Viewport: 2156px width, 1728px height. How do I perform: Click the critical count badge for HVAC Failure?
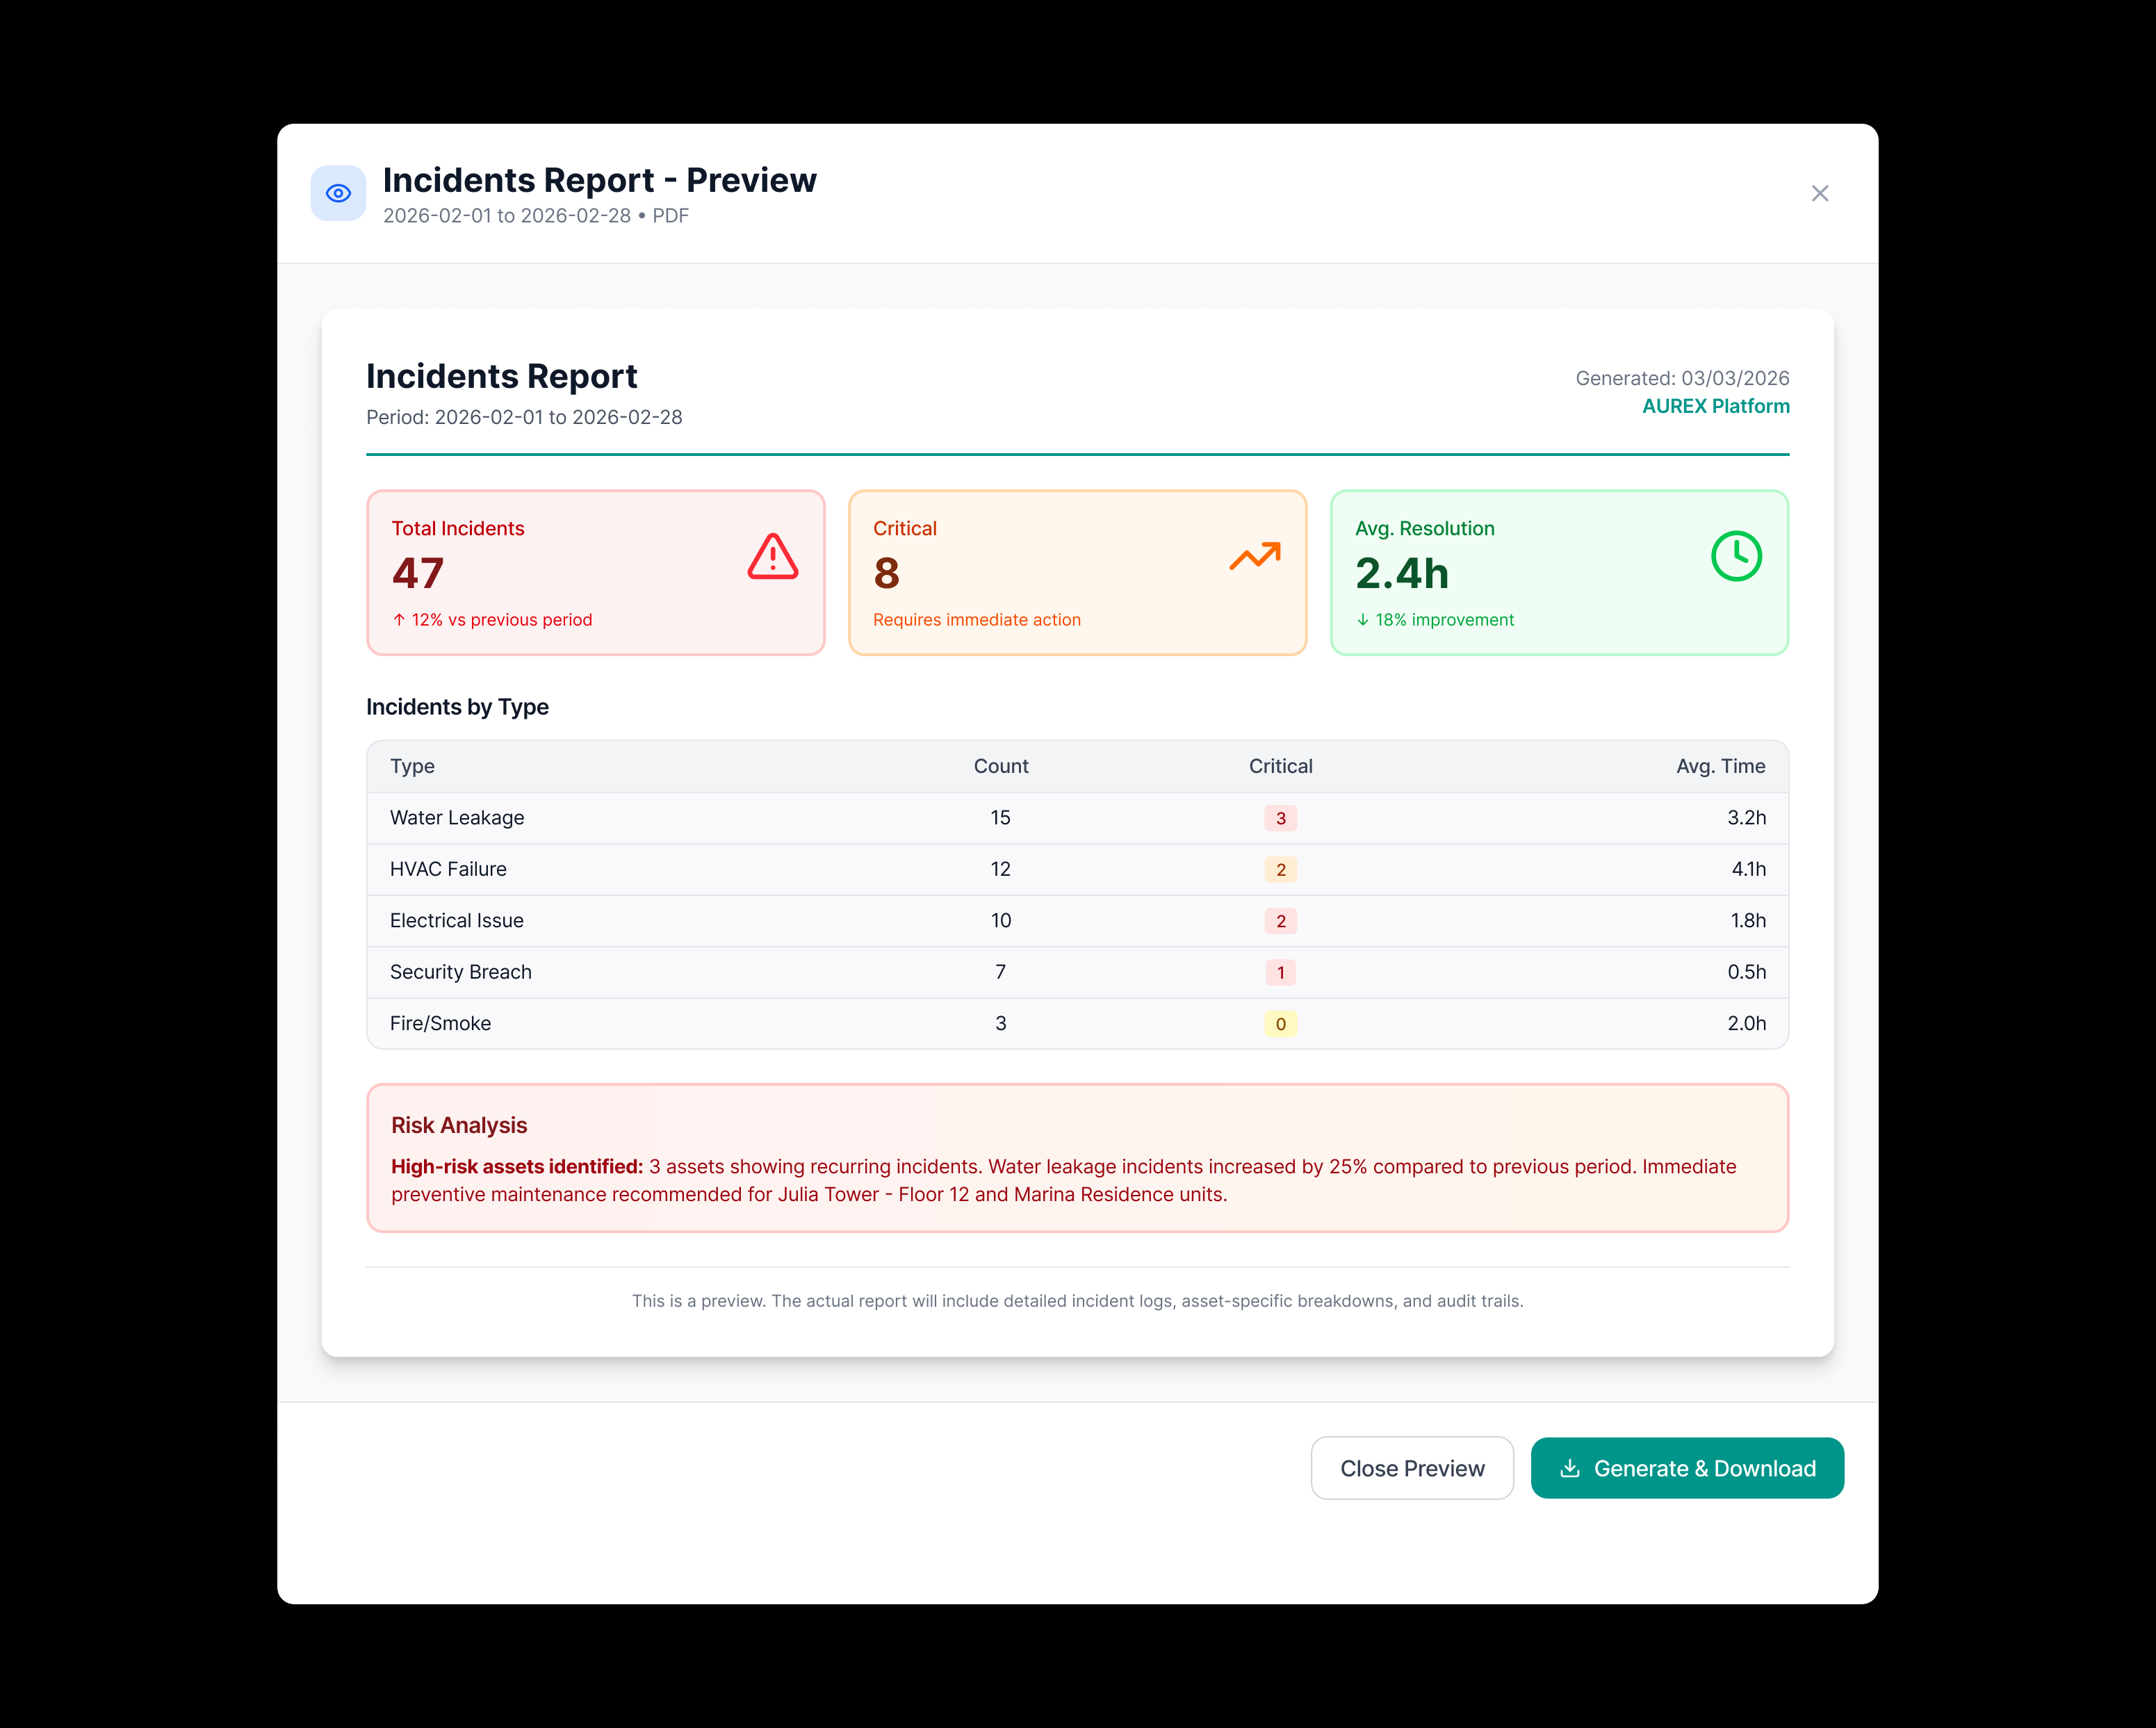point(1281,869)
